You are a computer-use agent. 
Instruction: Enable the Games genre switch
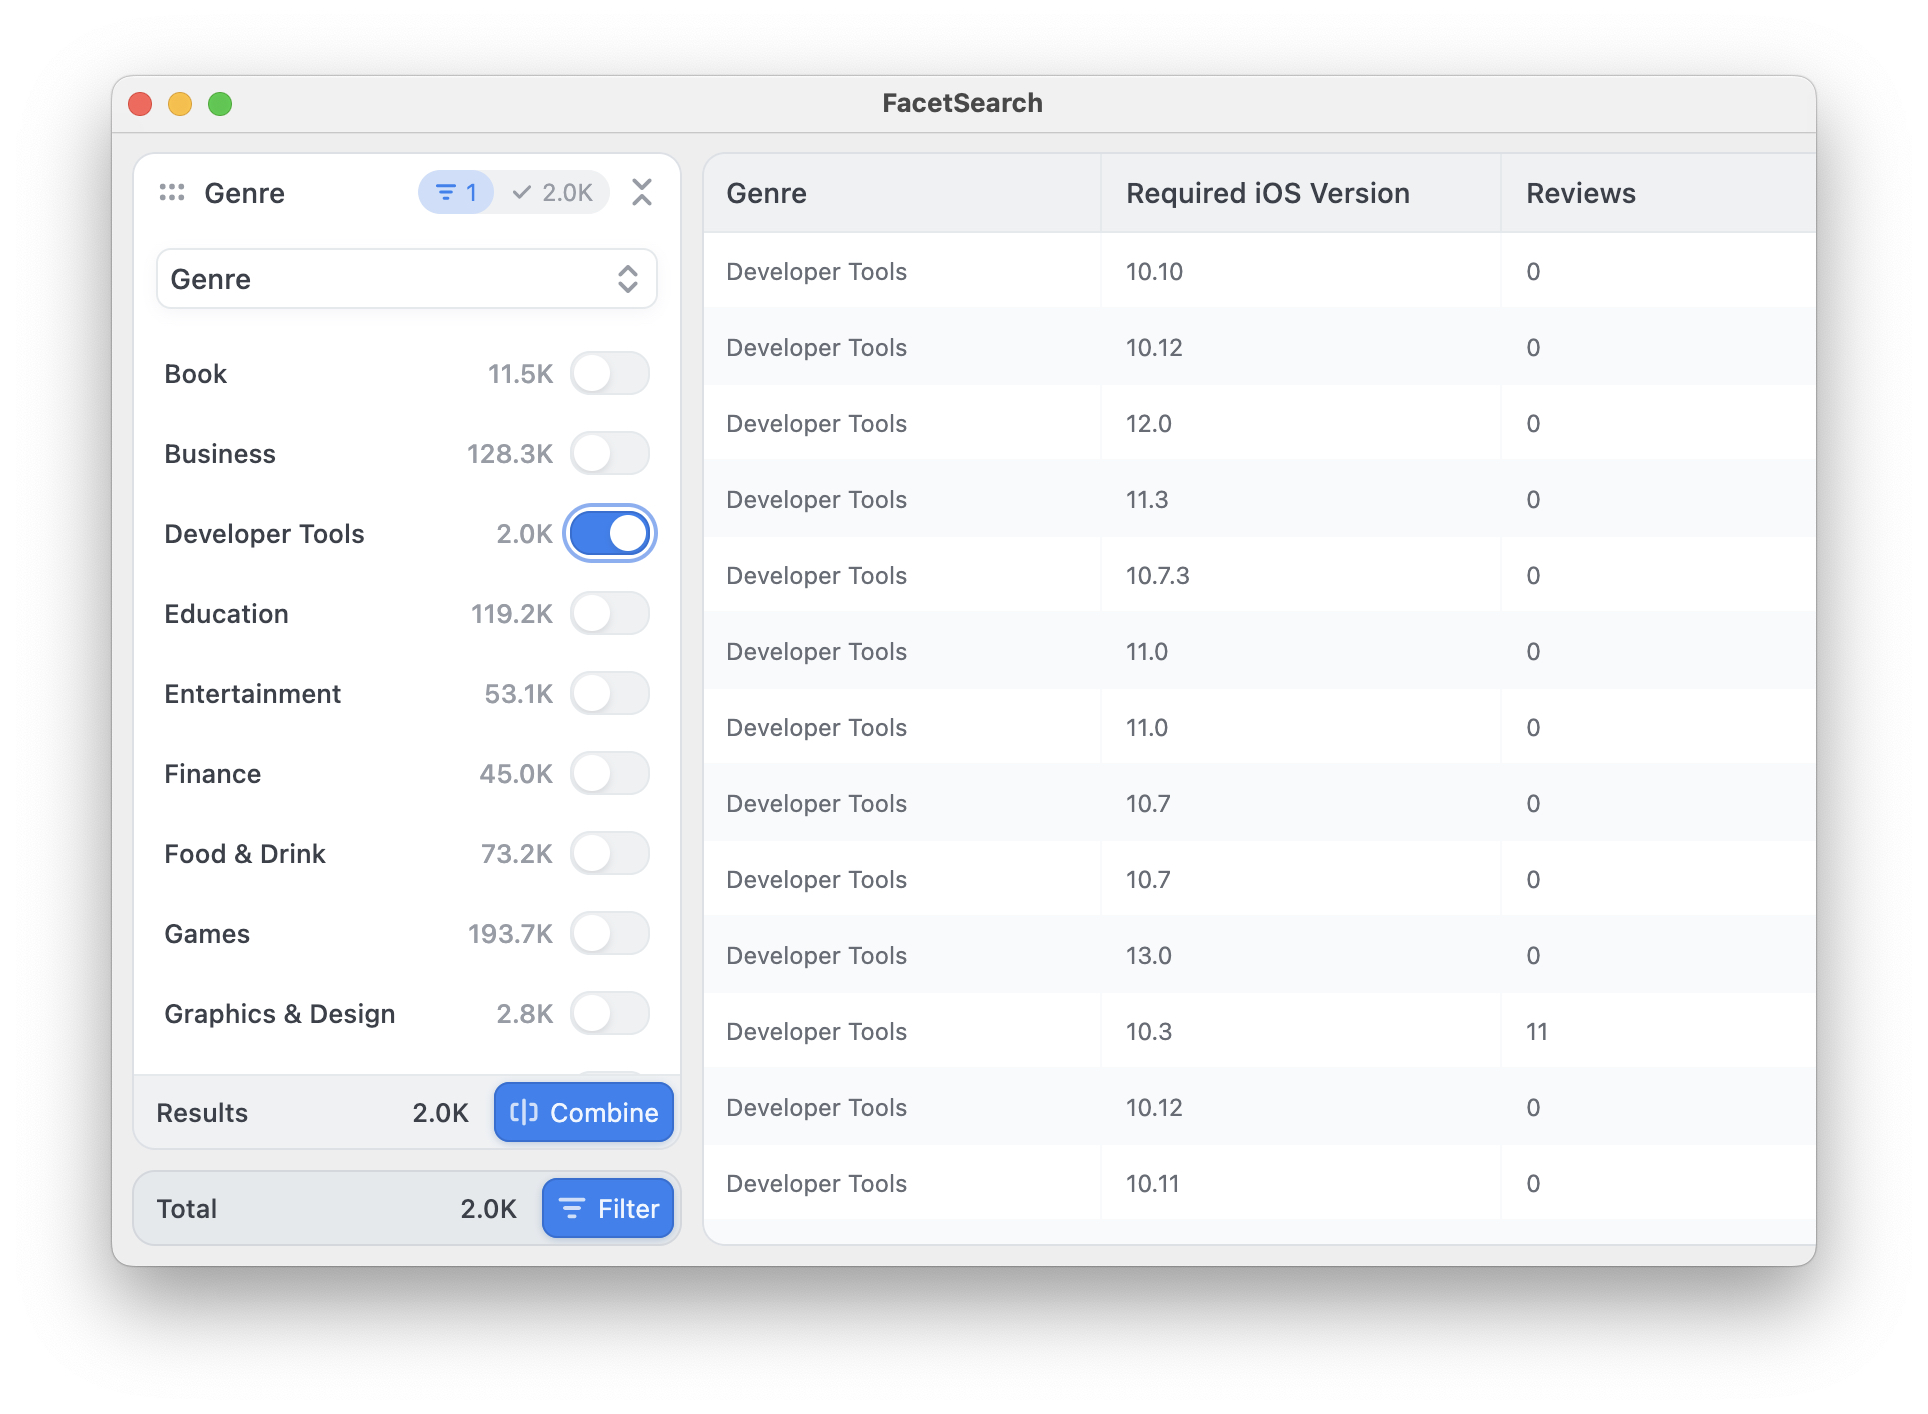[610, 934]
